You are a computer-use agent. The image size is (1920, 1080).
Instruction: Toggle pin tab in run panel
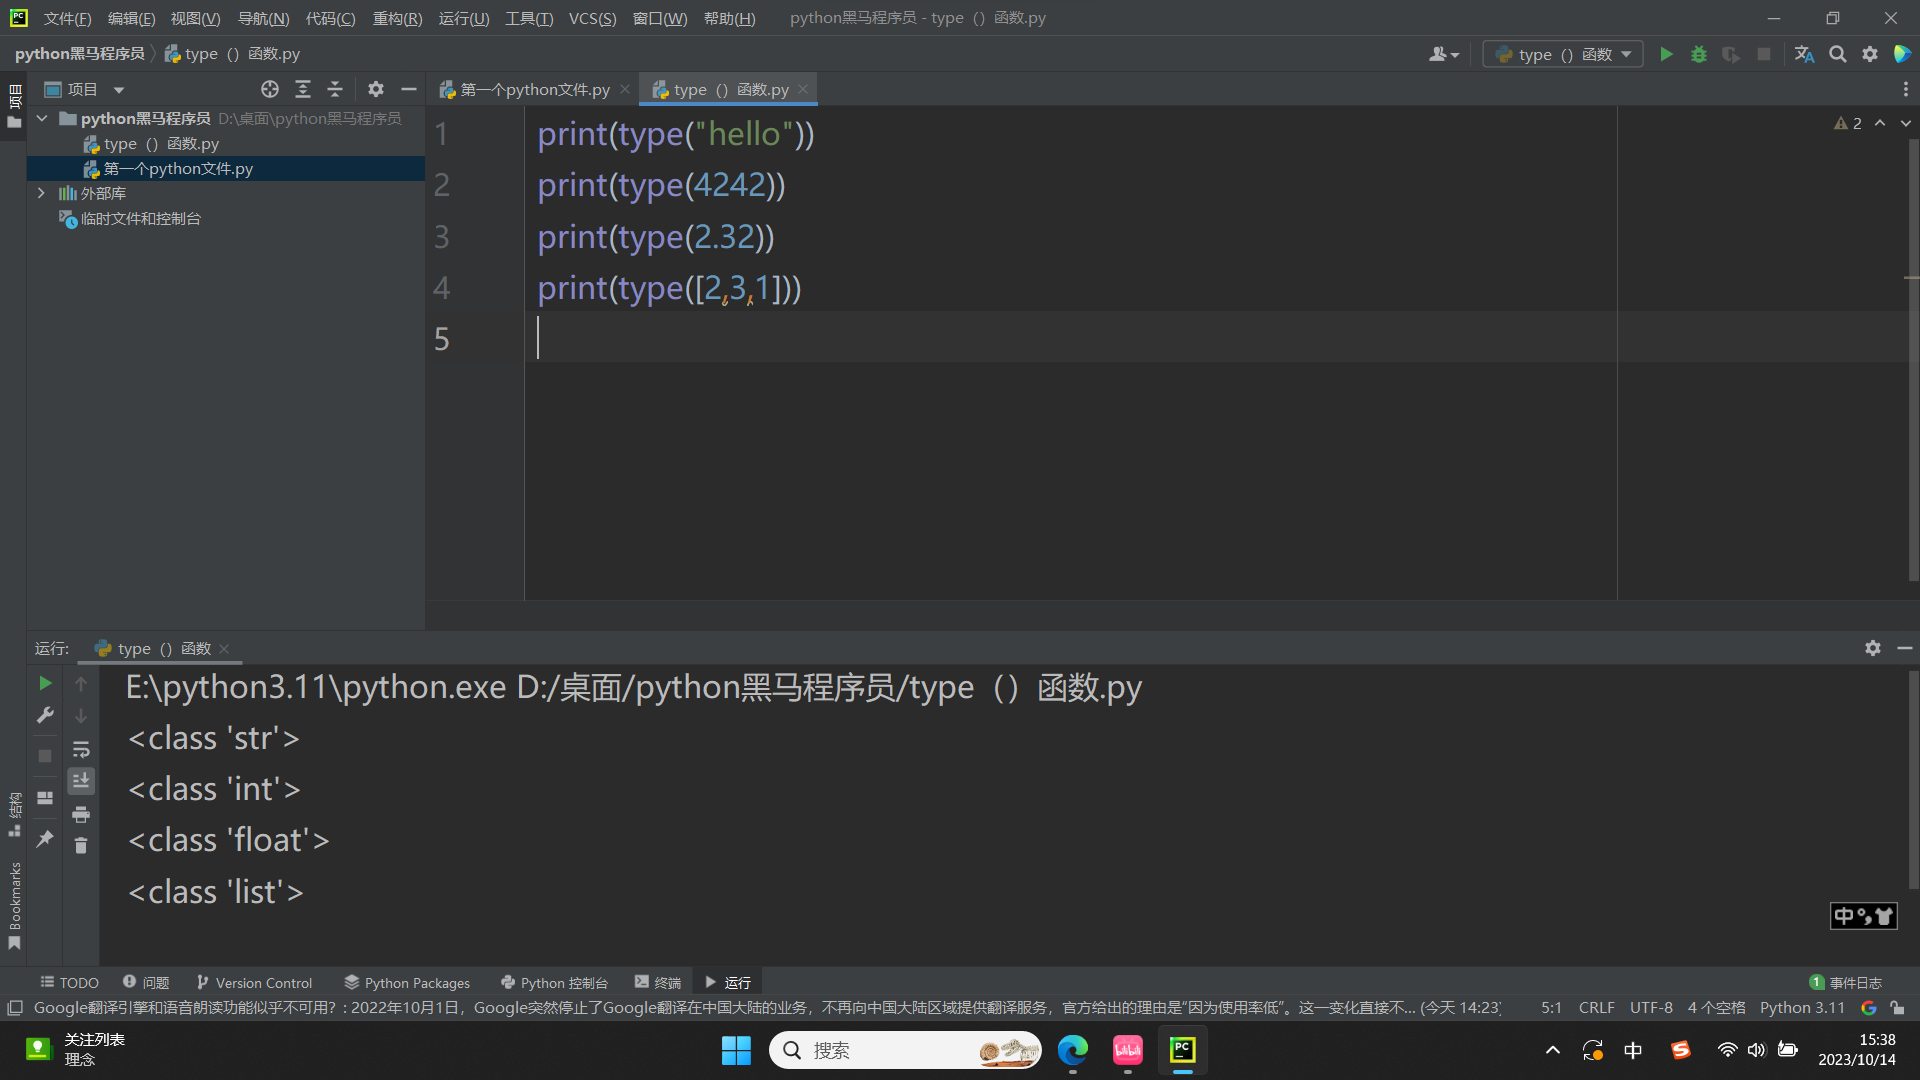tap(45, 839)
